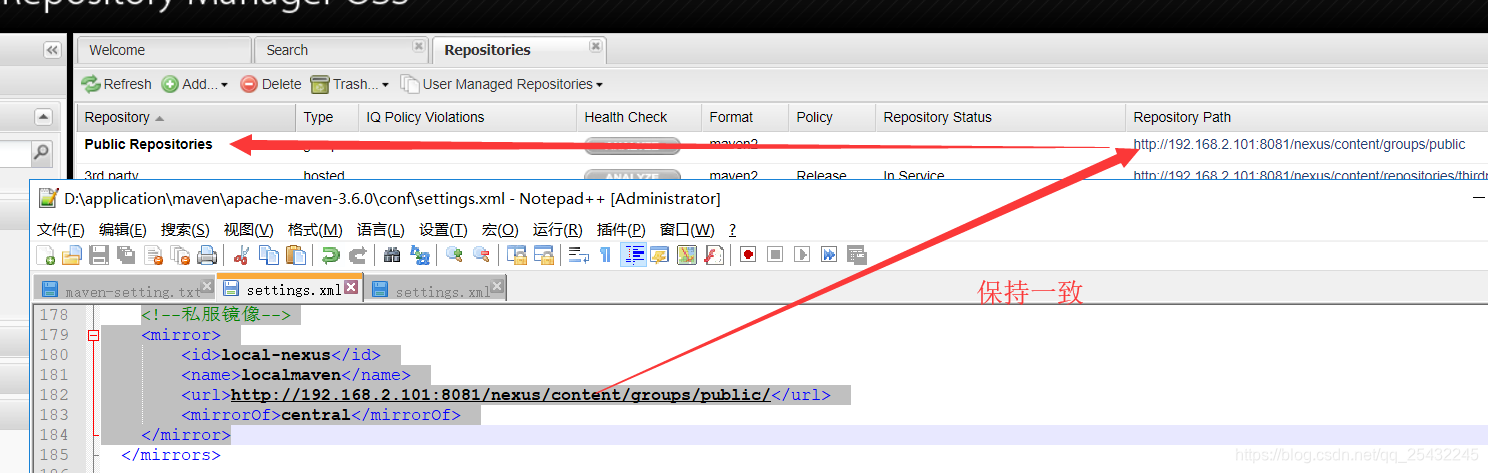
Task: Toggle the Indent Guide toolbar icon
Action: (x=633, y=255)
